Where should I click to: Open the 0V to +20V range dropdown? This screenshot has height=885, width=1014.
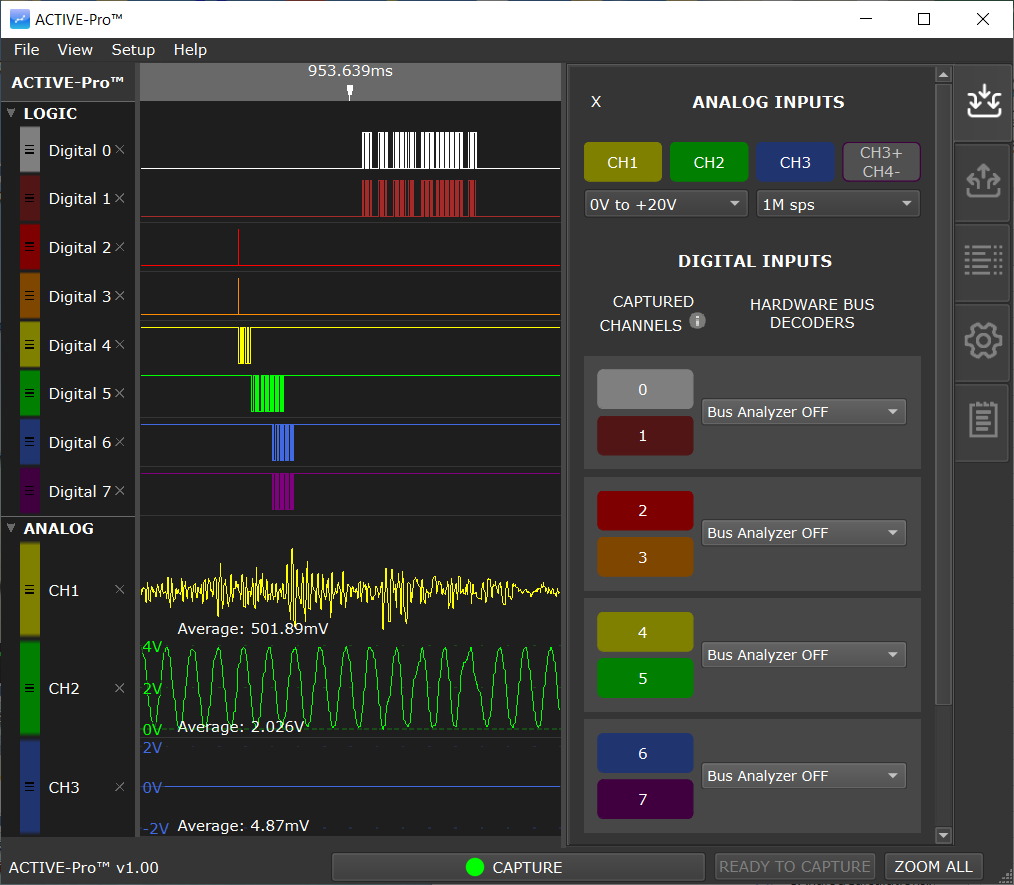pos(665,203)
